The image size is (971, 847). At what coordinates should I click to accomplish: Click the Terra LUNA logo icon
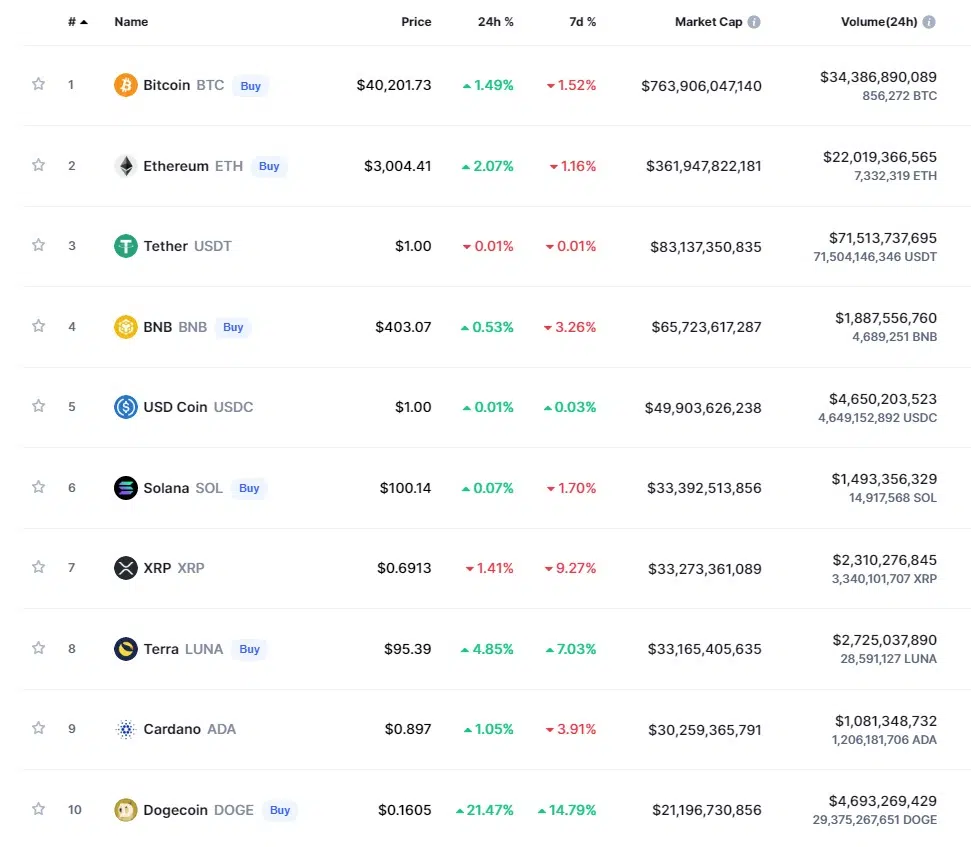point(125,649)
